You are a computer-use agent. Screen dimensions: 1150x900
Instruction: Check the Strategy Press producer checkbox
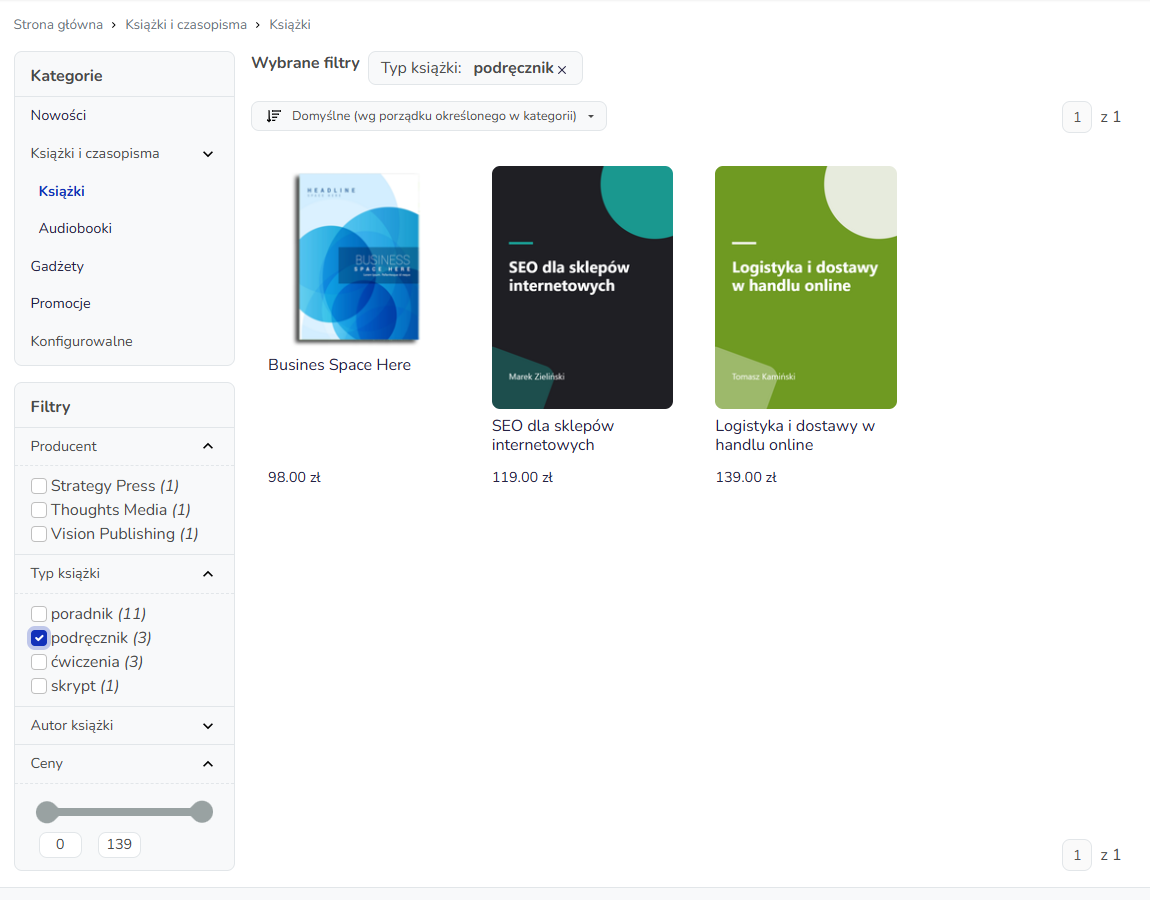click(39, 486)
